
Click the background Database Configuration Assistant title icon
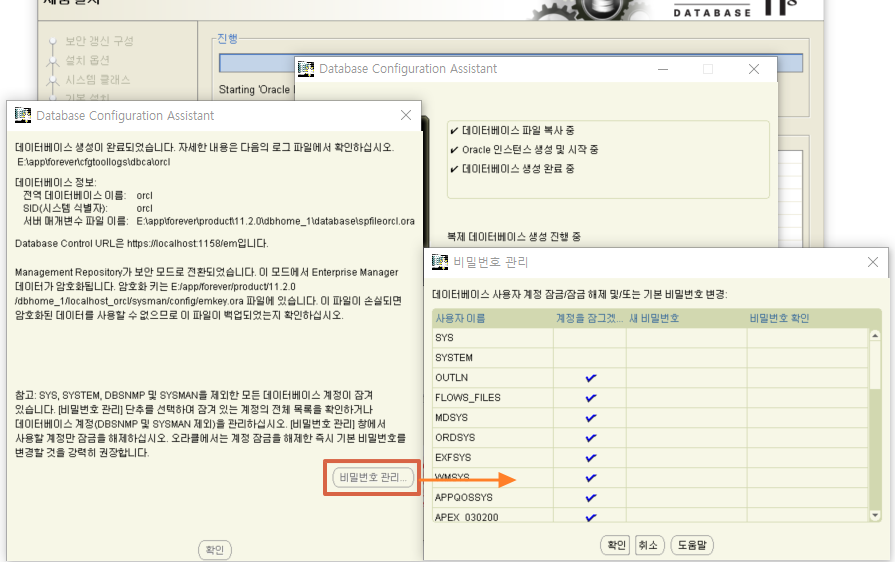click(x=306, y=69)
